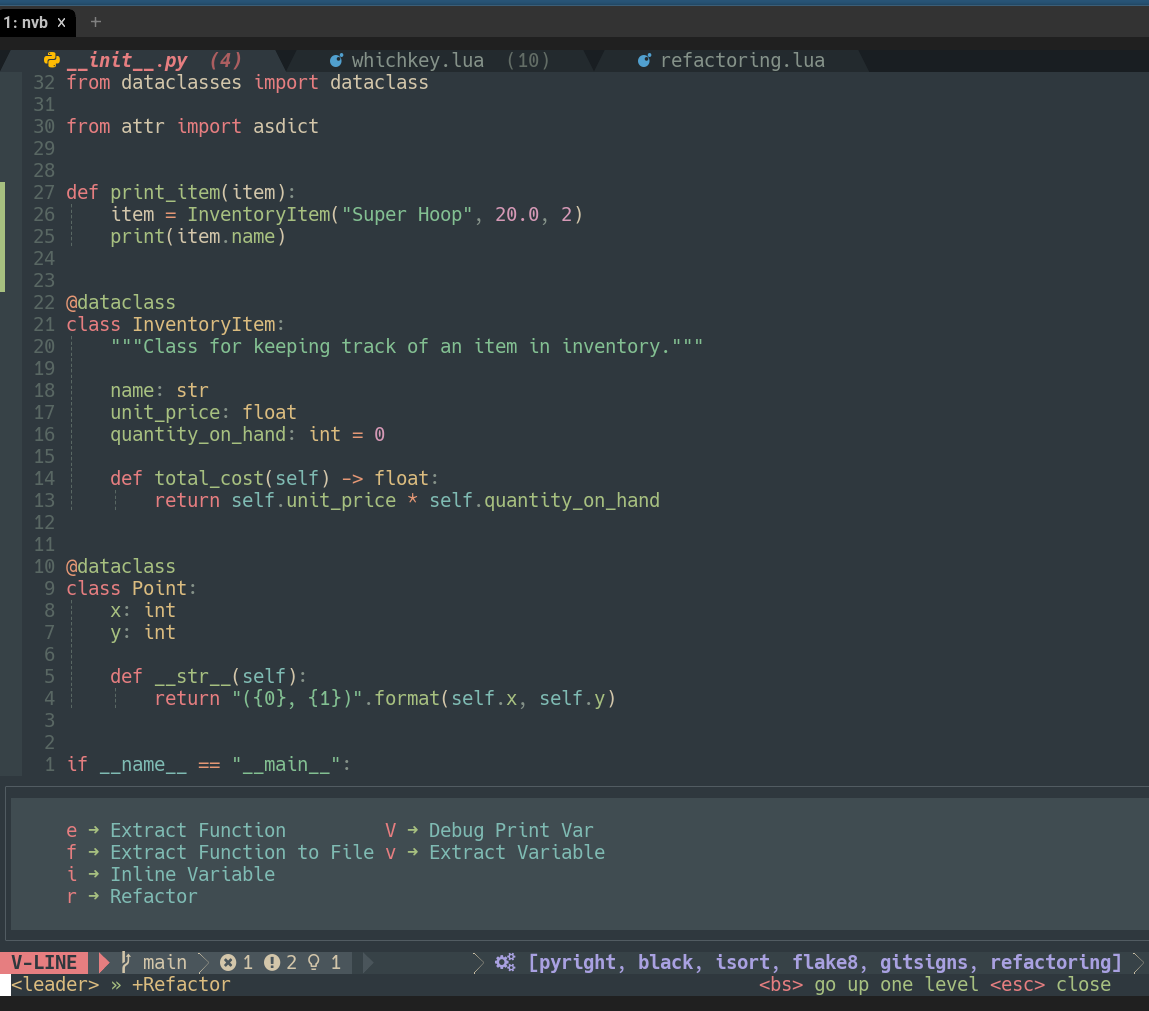Close the nvb tmux tab with its x

pyautogui.click(x=62, y=21)
